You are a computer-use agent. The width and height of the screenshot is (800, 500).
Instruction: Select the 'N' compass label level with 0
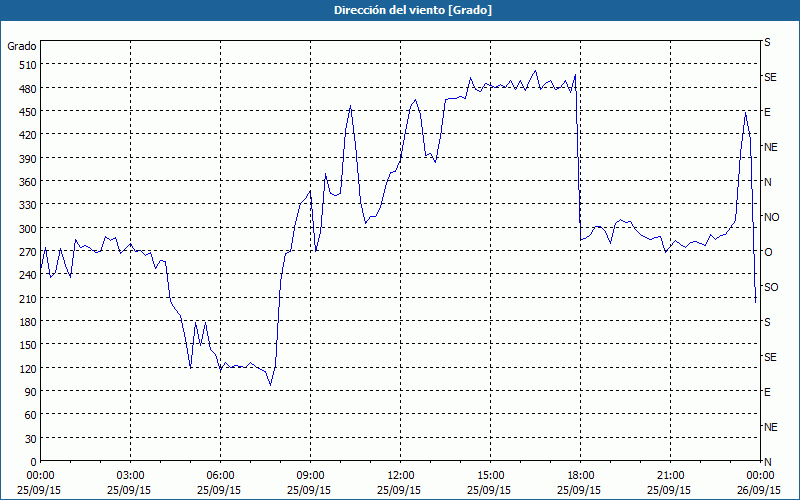[767, 462]
